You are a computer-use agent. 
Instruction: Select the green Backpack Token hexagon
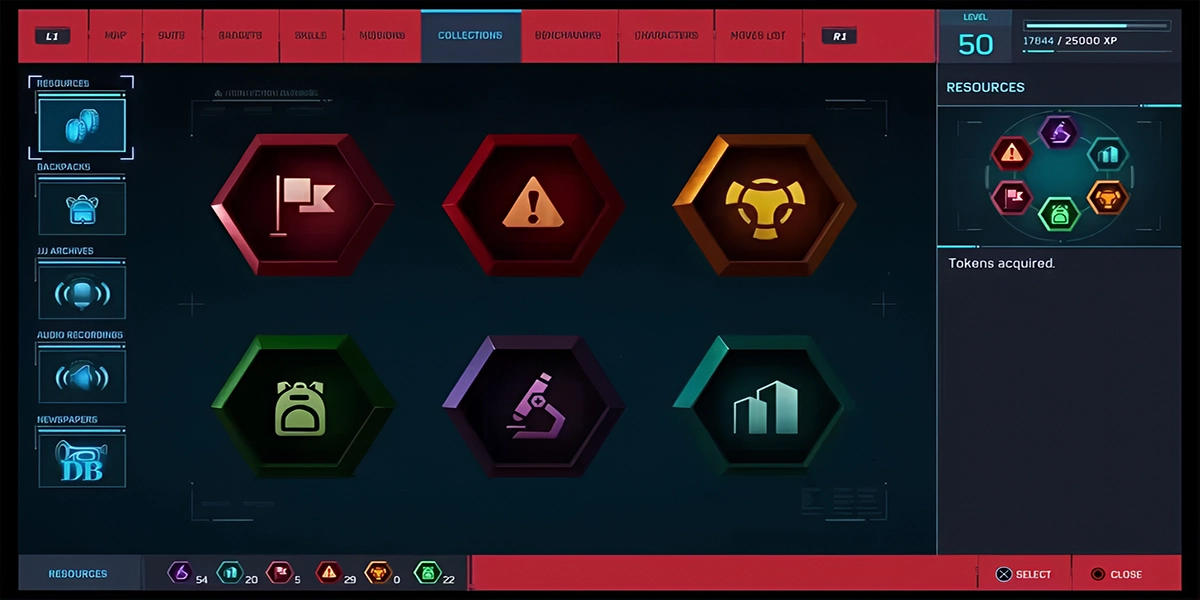[303, 406]
